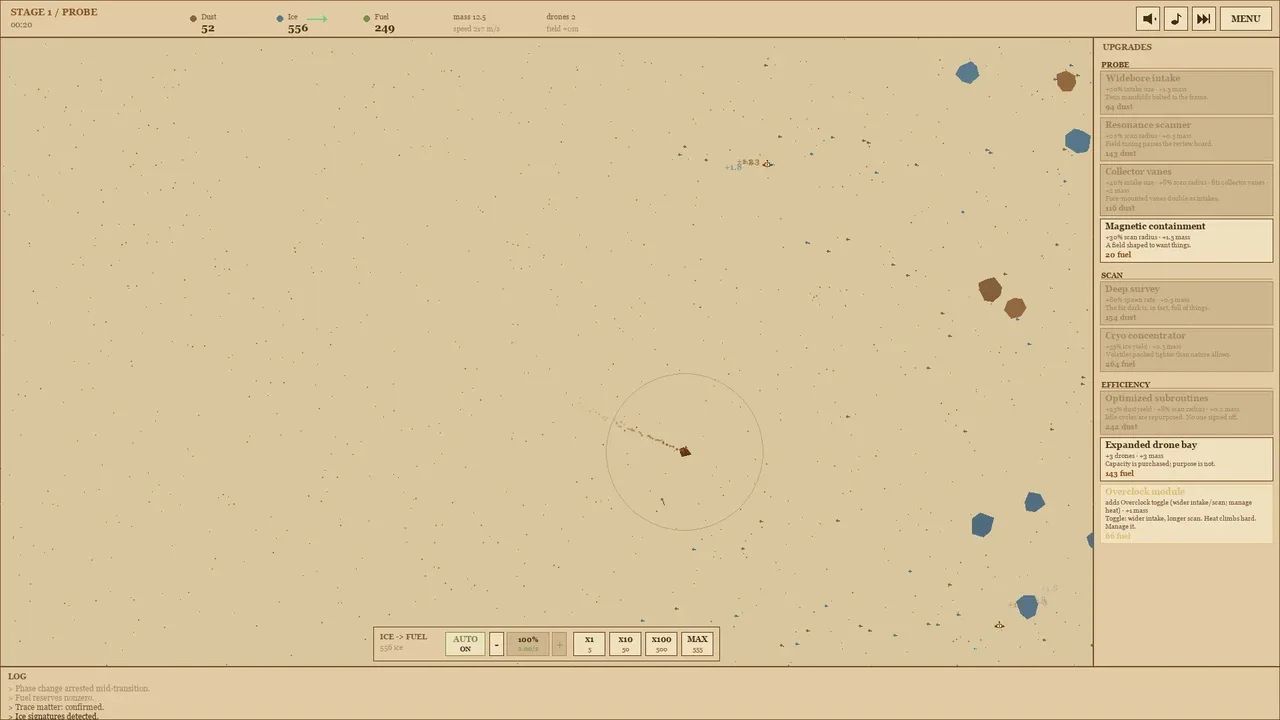Click the fast-forward speed icon
Screen dimensions: 1280x720
click(1204, 18)
